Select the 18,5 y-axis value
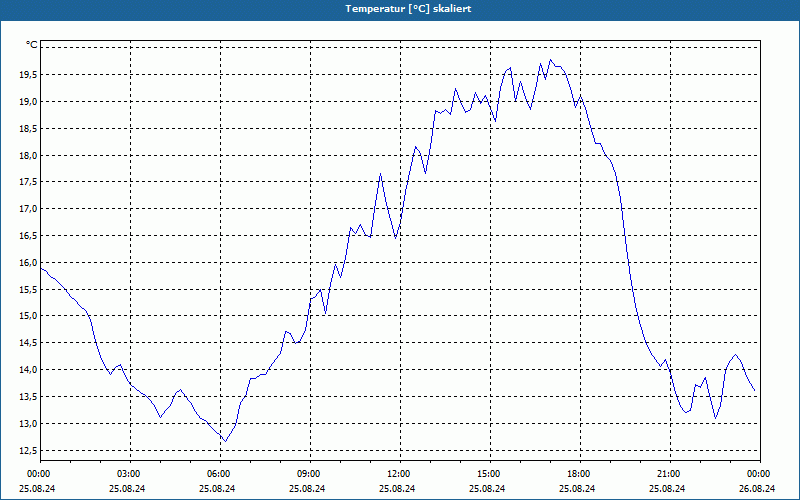 (x=28, y=128)
